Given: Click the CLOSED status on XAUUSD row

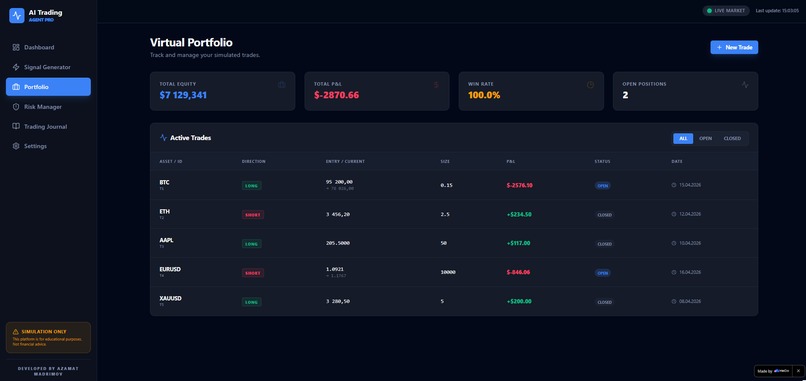Looking at the screenshot, I should click(x=604, y=302).
